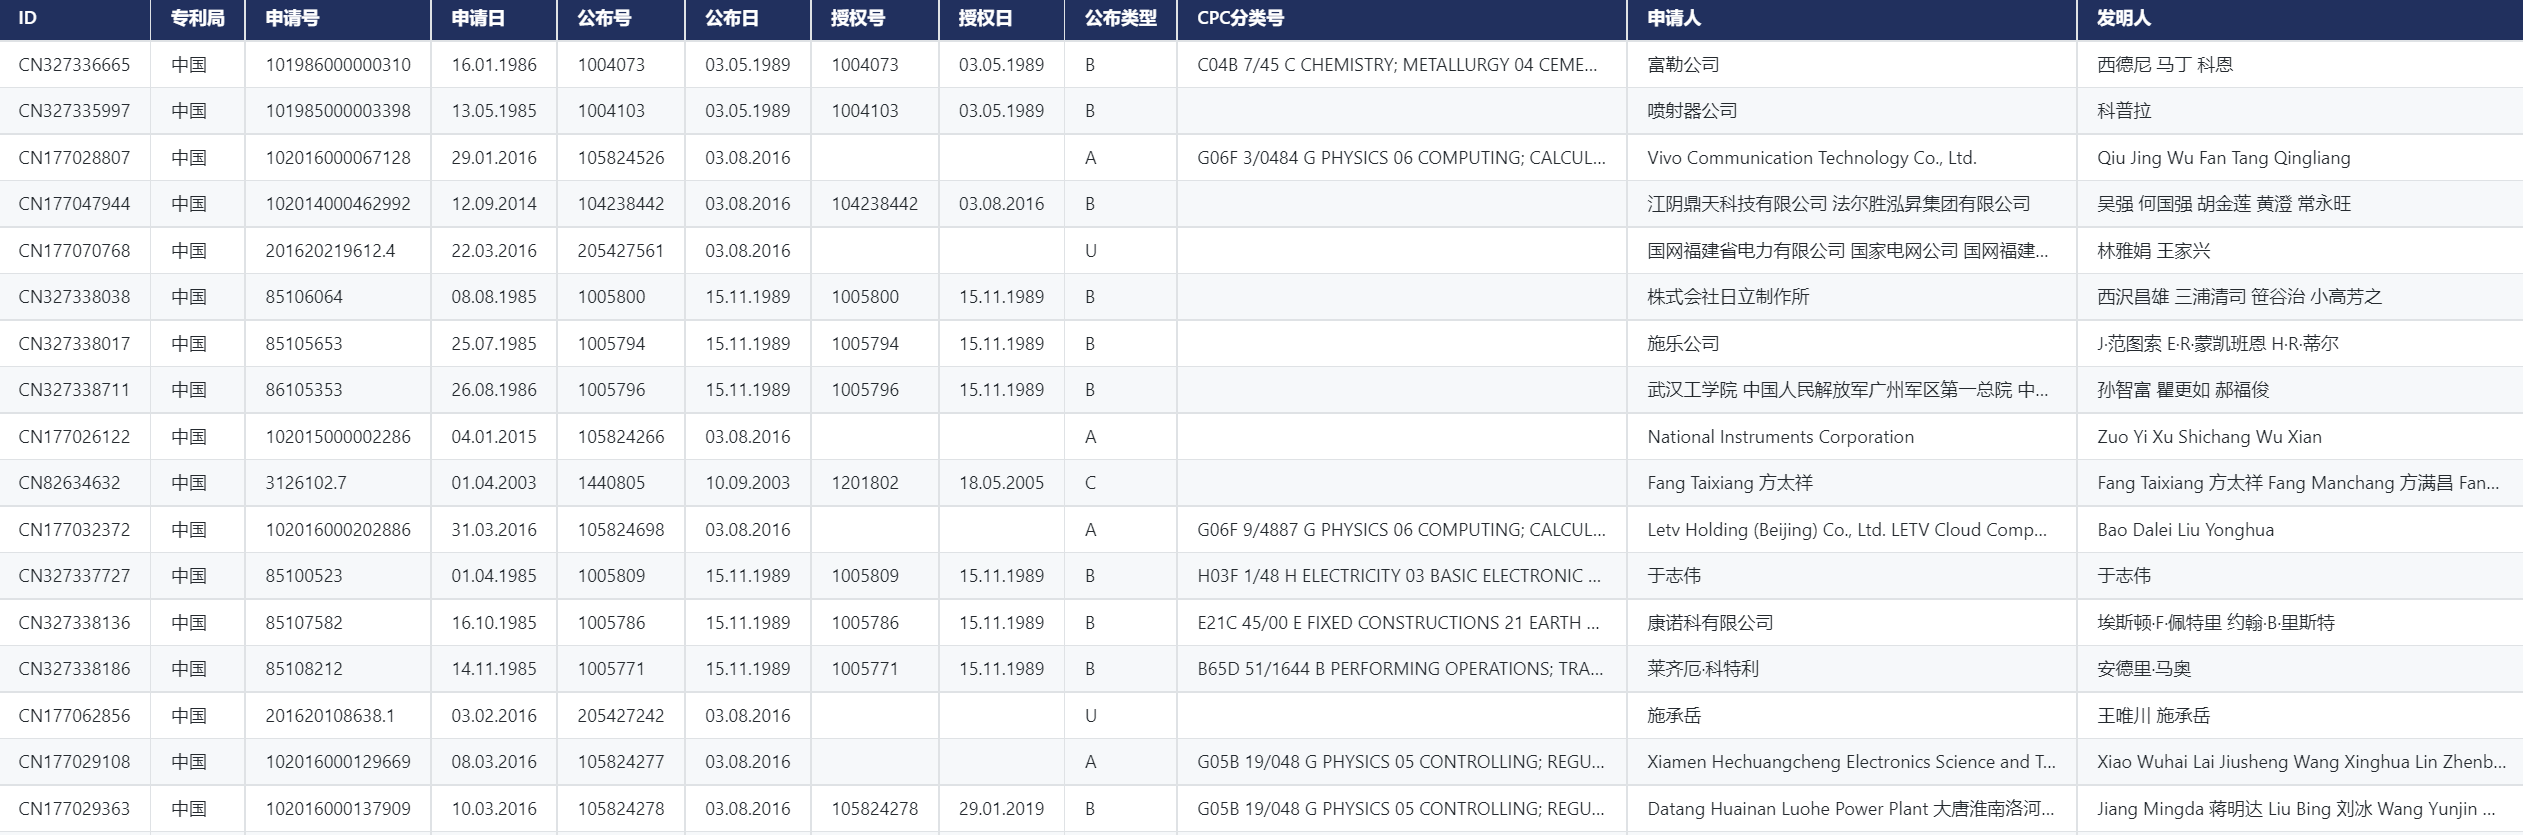Sort the table by 申请号 header

[293, 18]
